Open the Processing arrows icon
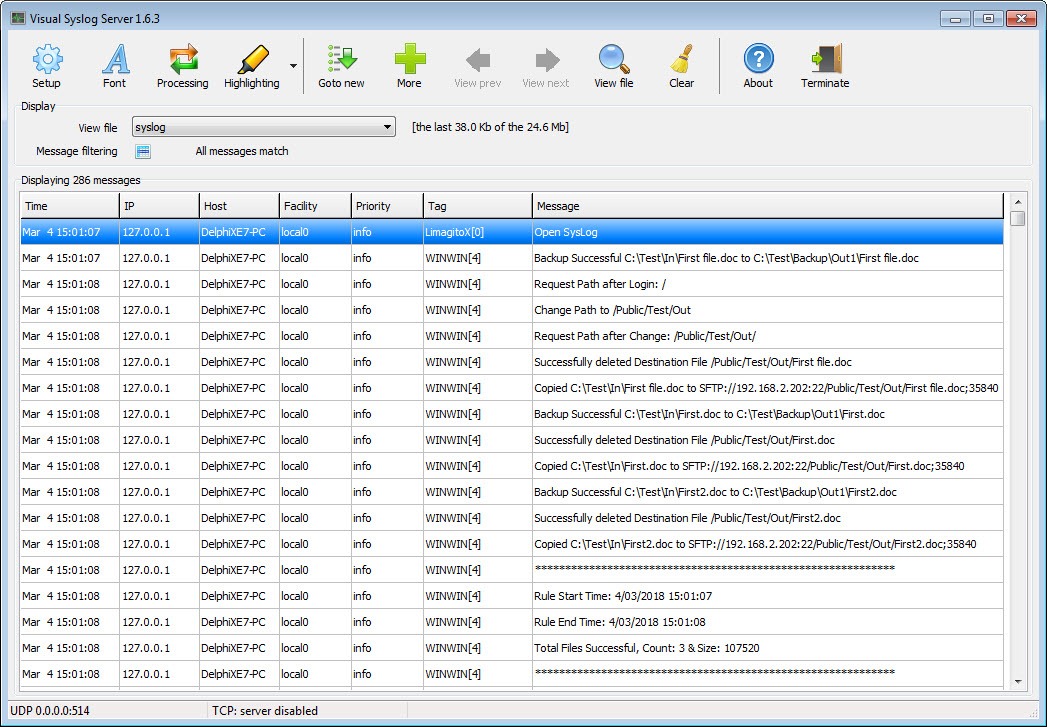The image size is (1047, 727). coord(183,59)
